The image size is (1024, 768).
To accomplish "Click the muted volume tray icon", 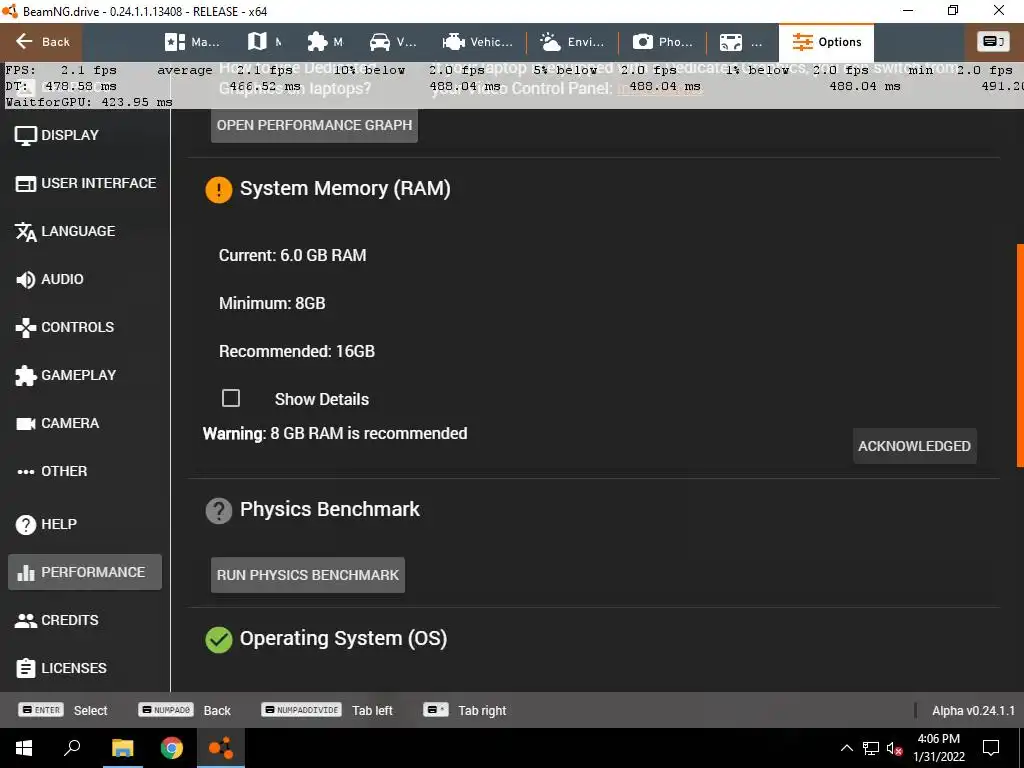I will click(894, 748).
